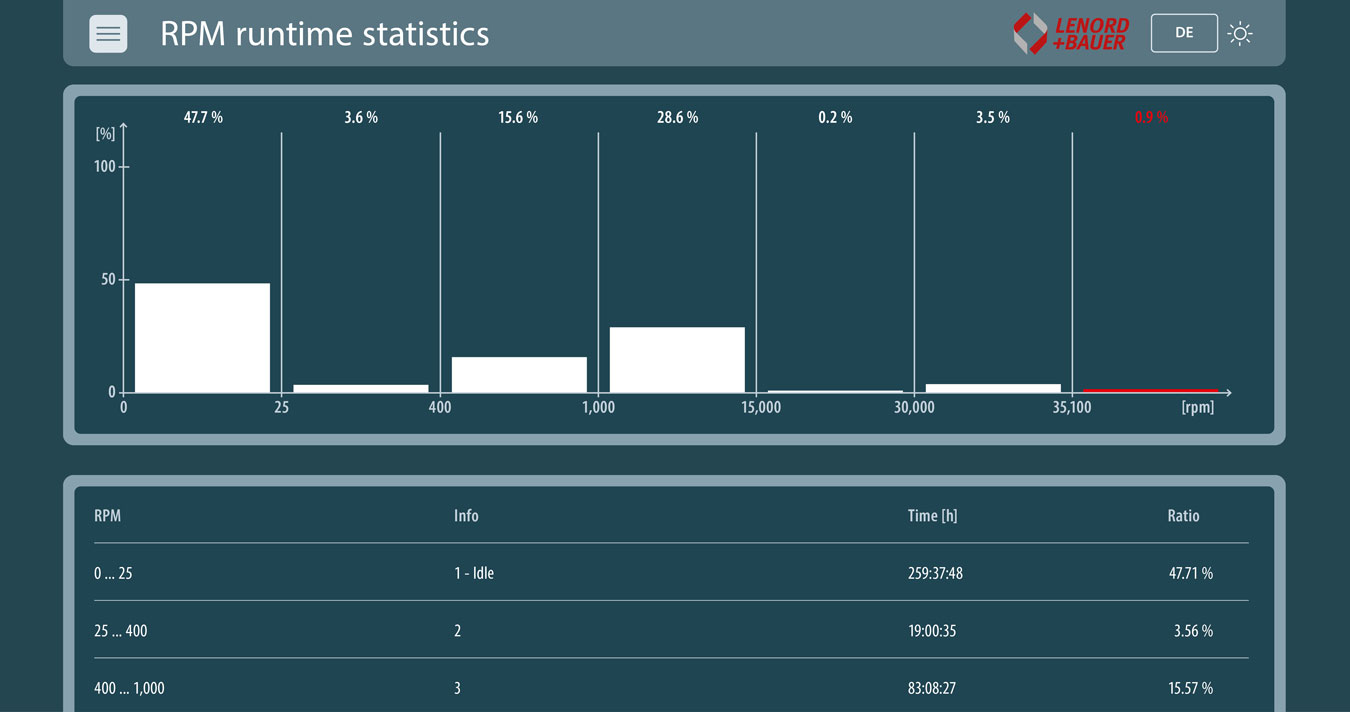Click the RPM column header
Image resolution: width=1350 pixels, height=712 pixels.
pos(107,516)
